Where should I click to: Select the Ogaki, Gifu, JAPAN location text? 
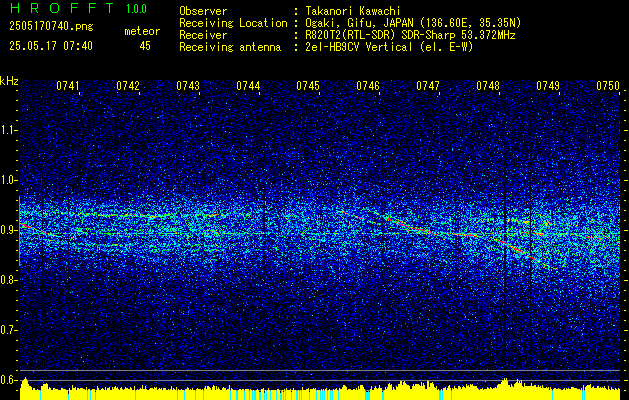[x=413, y=23]
